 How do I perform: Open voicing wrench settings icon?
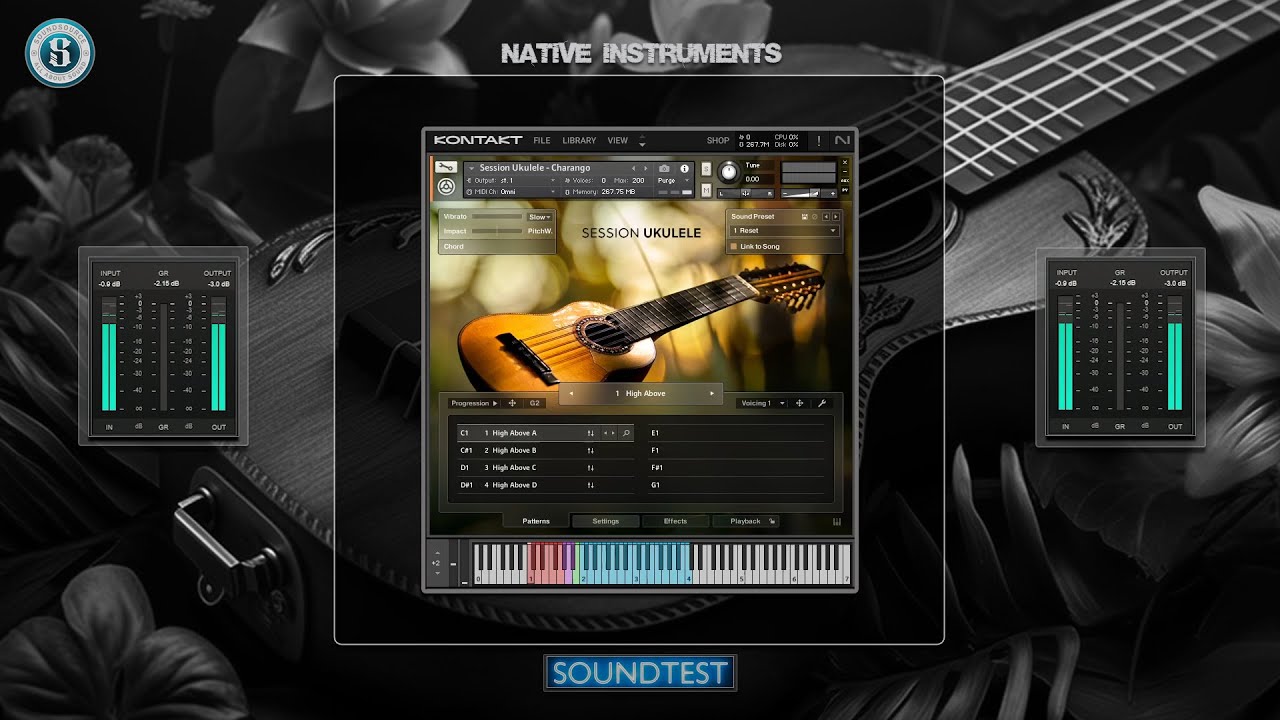click(x=822, y=403)
